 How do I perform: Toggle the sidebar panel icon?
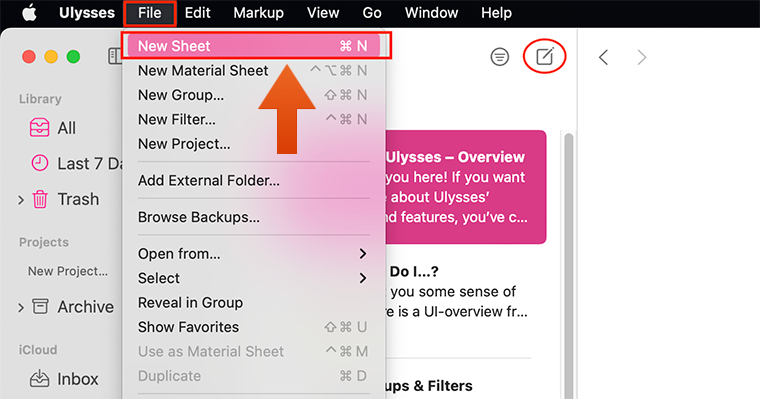point(115,56)
